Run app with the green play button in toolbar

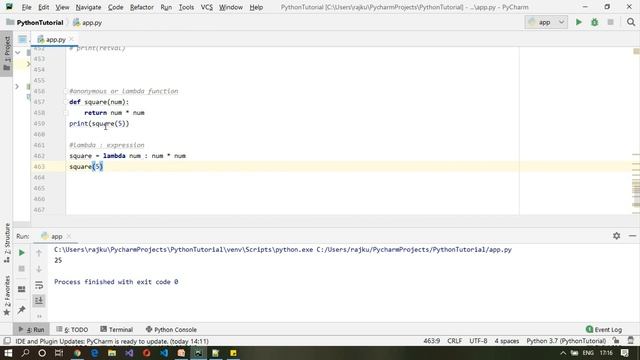[578, 22]
